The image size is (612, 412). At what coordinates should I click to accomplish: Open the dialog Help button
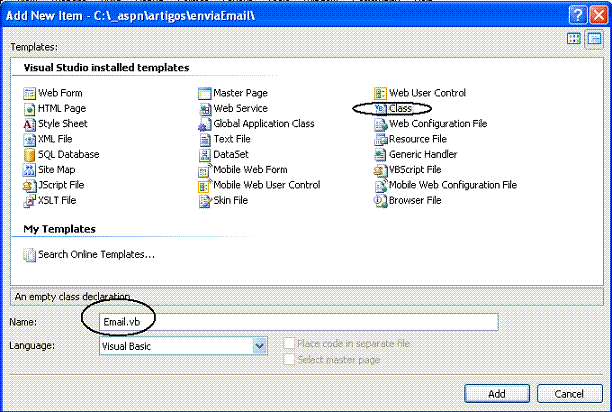point(578,16)
